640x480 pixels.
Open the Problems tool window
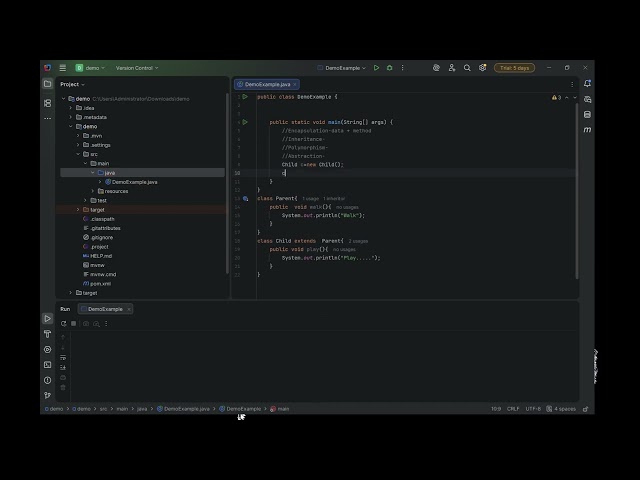[x=48, y=380]
